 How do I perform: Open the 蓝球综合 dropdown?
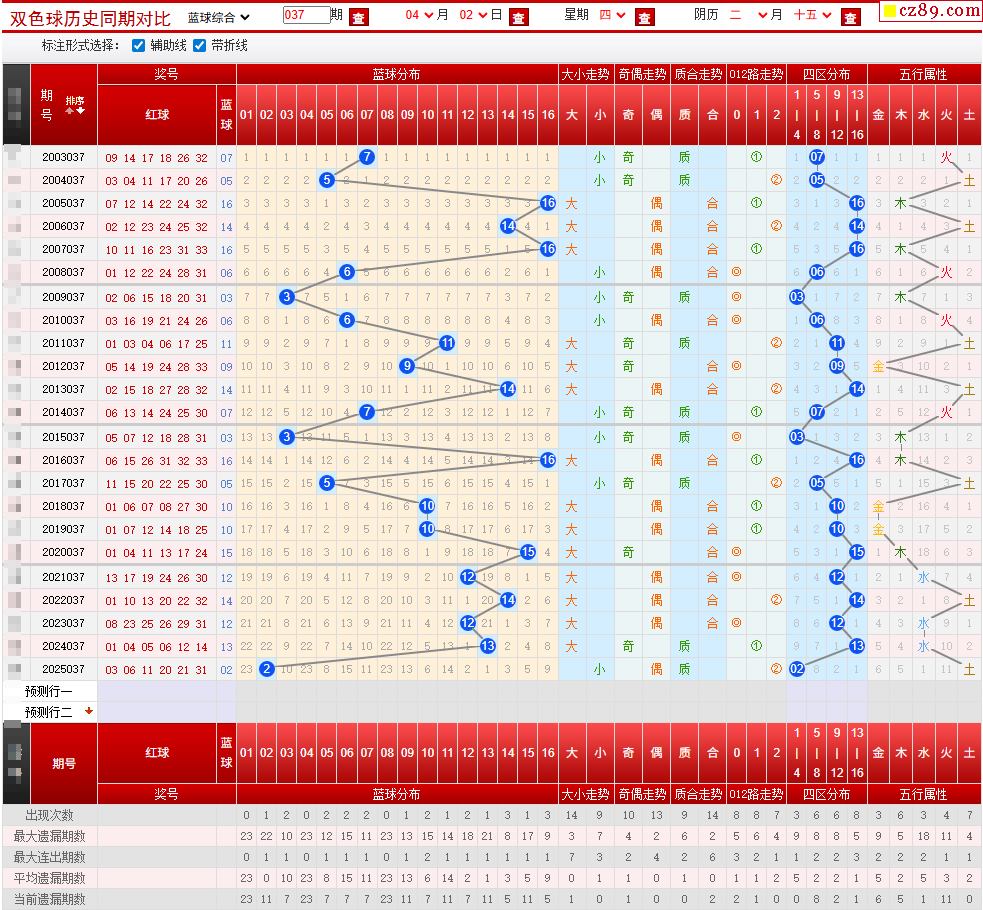click(218, 18)
